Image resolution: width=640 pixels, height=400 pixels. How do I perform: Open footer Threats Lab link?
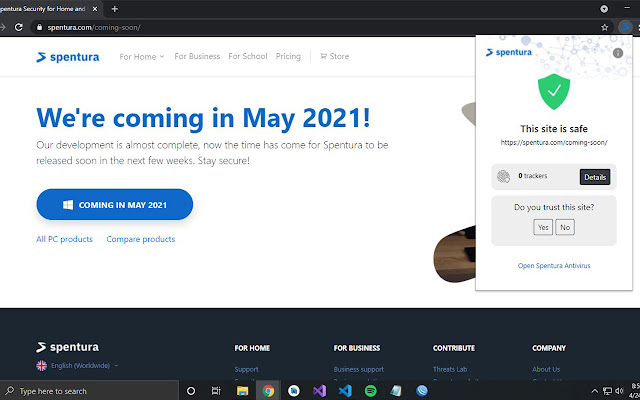450,369
